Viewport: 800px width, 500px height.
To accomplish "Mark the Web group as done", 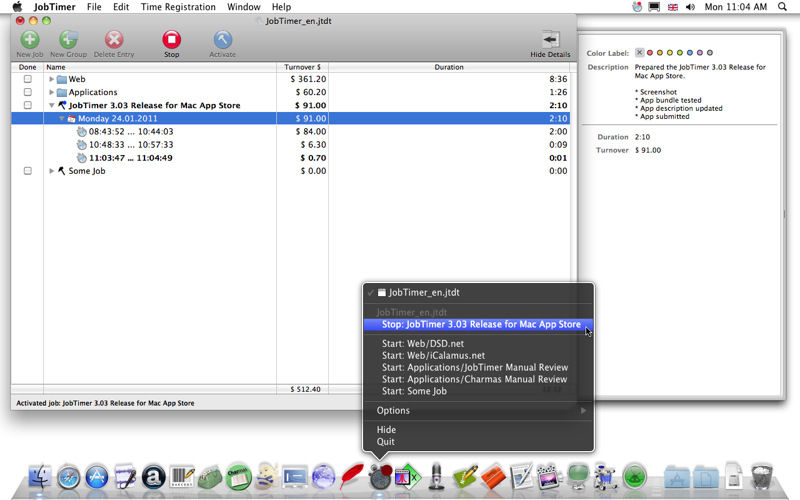I will 28,79.
